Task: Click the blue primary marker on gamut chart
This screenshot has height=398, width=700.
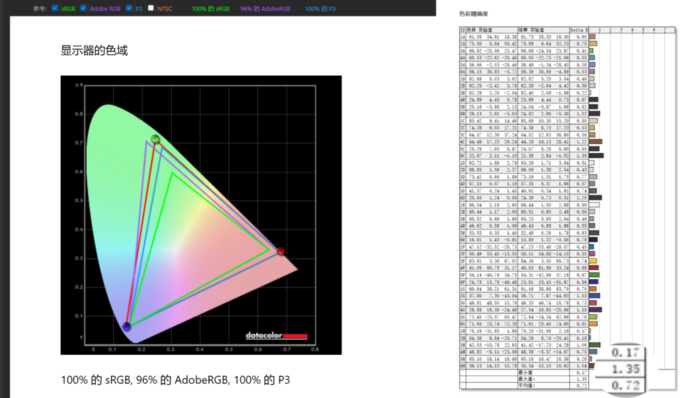Action: [x=127, y=327]
